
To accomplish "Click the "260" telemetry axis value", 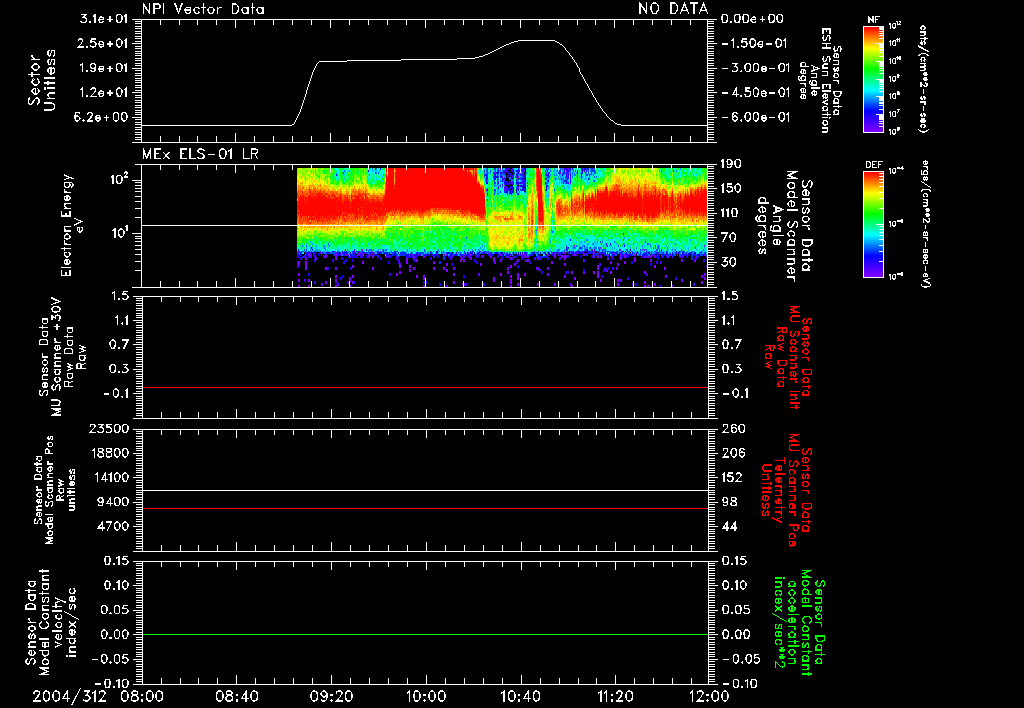I will pos(731,428).
